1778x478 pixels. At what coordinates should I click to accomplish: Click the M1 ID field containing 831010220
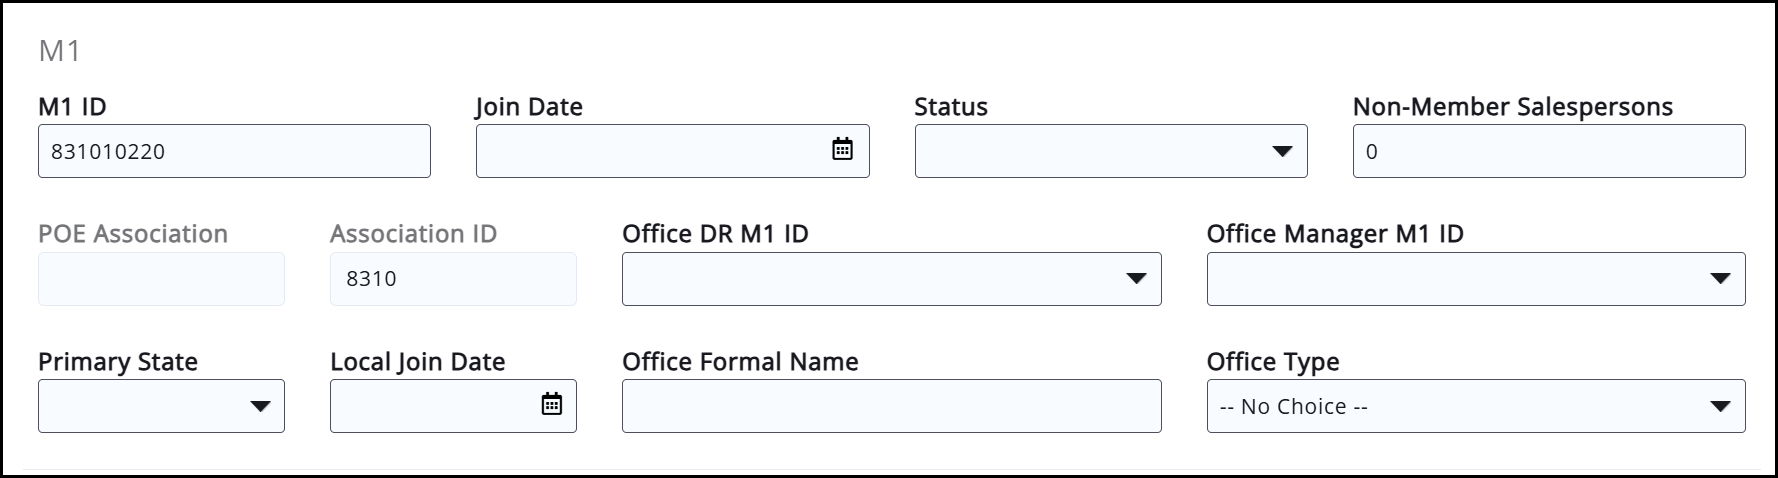(x=234, y=151)
